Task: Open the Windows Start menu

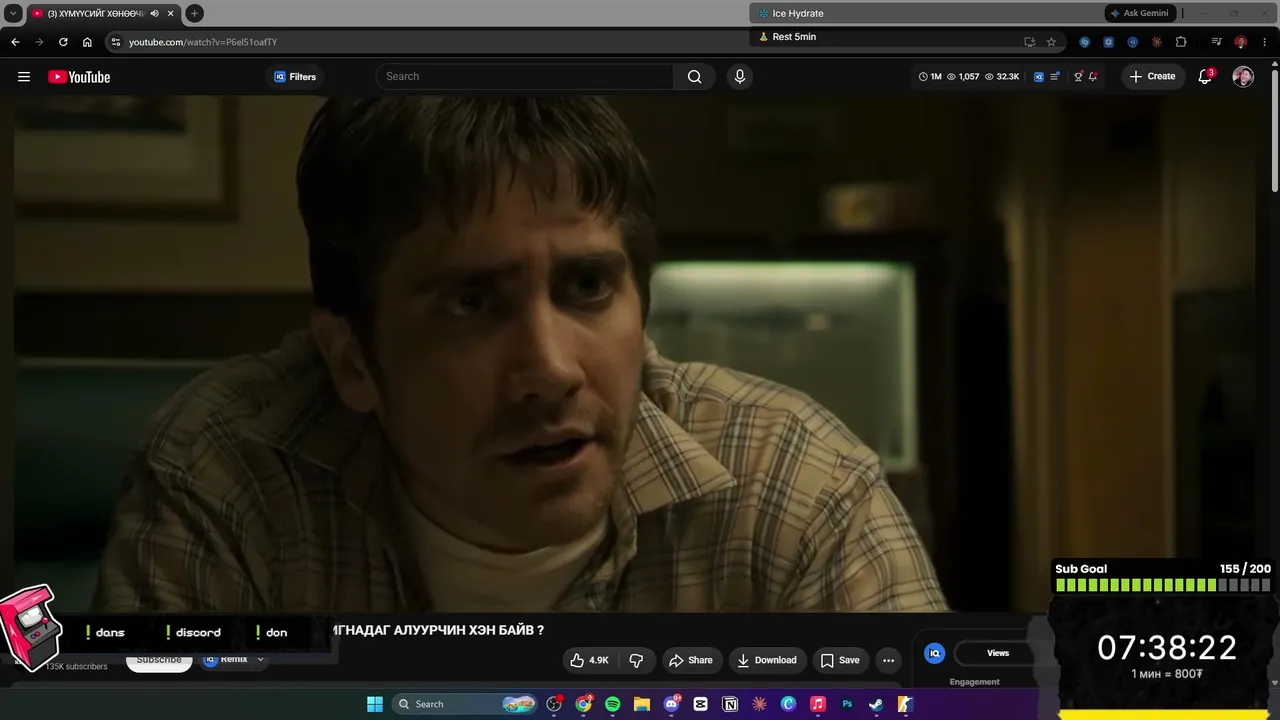Action: [x=375, y=704]
